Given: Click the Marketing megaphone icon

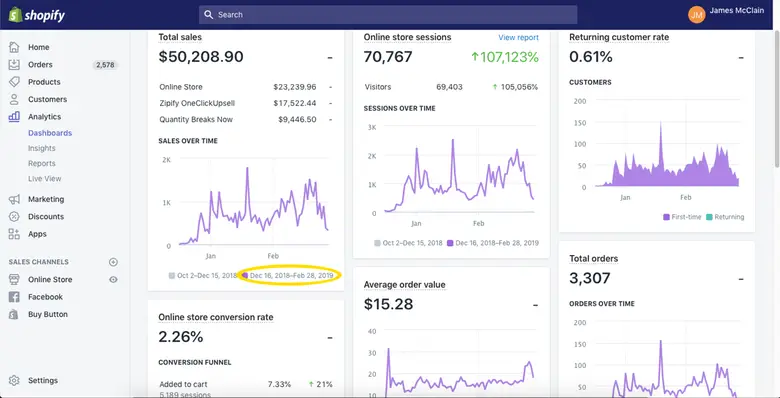Looking at the screenshot, I should [x=14, y=199].
